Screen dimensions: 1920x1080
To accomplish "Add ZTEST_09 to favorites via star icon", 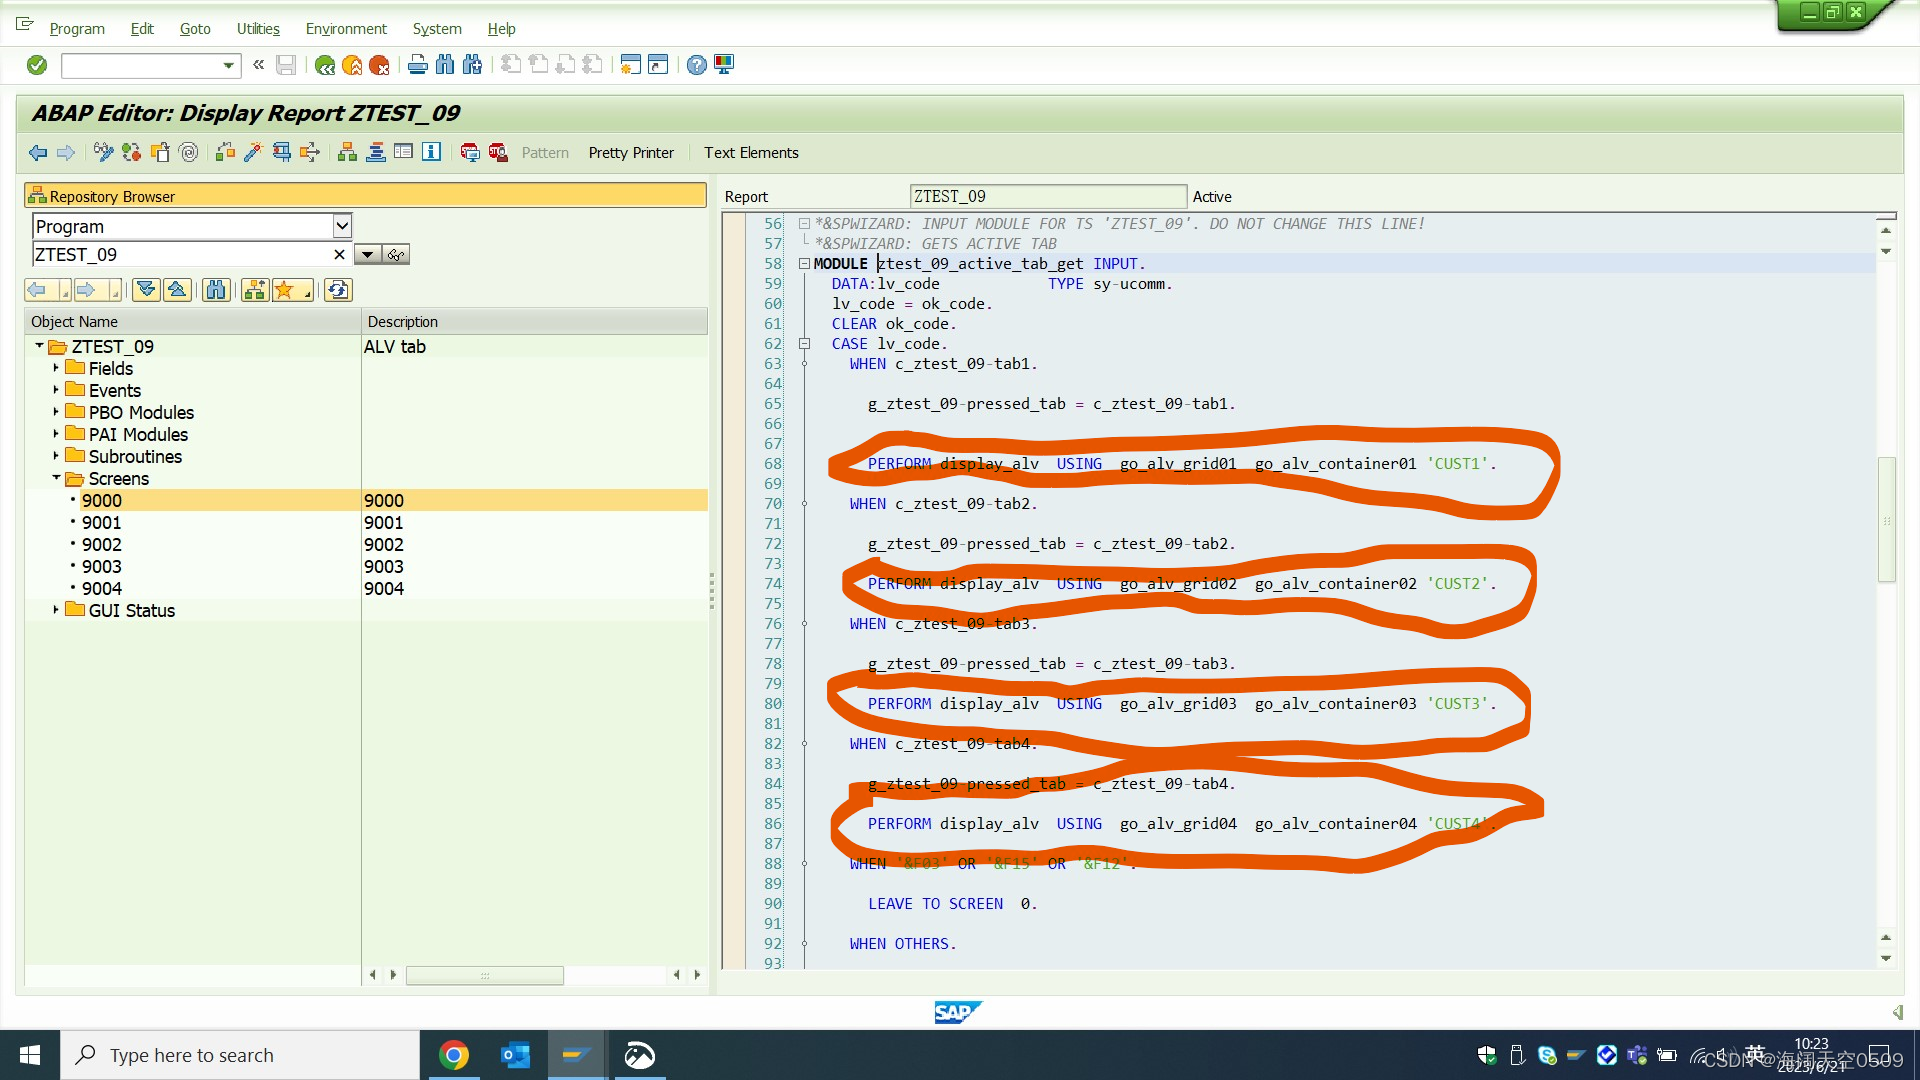I will tap(287, 290).
